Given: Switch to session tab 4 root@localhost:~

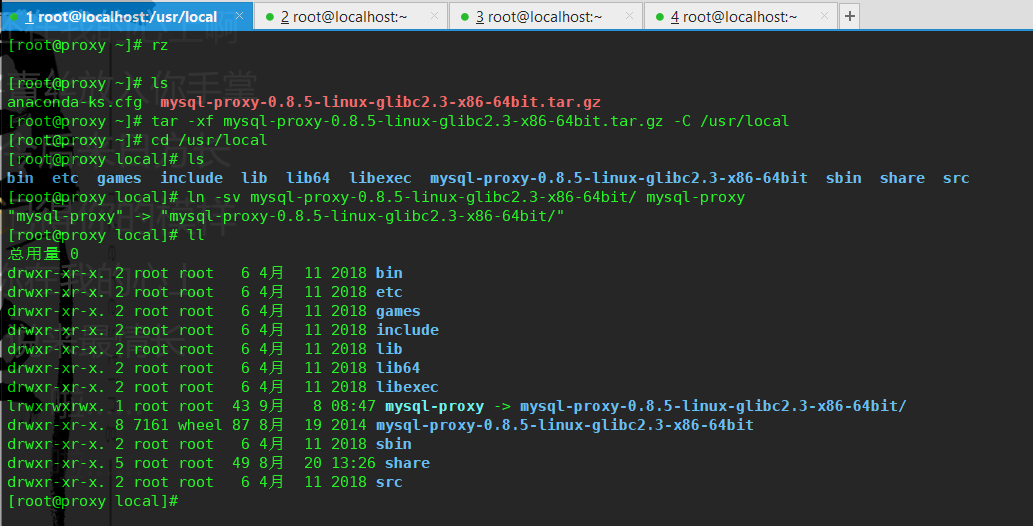Looking at the screenshot, I should (740, 16).
